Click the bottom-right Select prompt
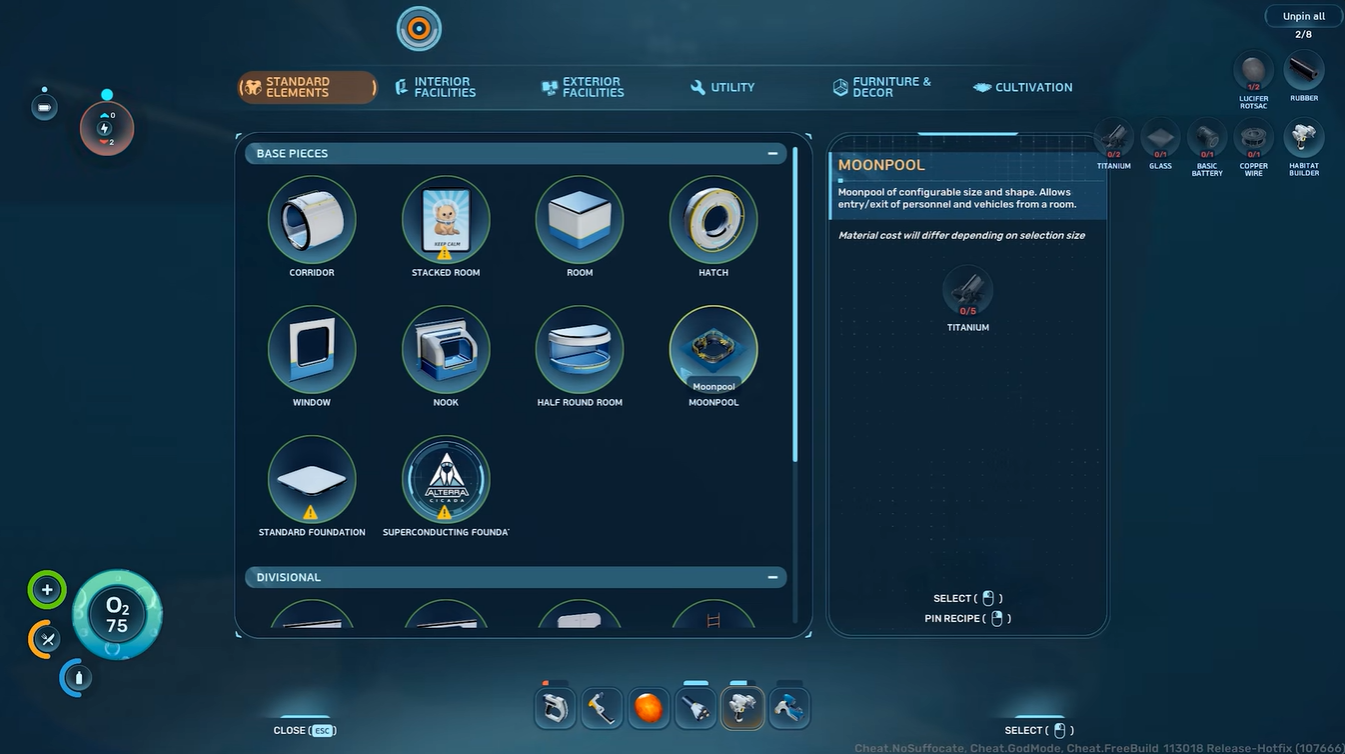 click(1039, 730)
